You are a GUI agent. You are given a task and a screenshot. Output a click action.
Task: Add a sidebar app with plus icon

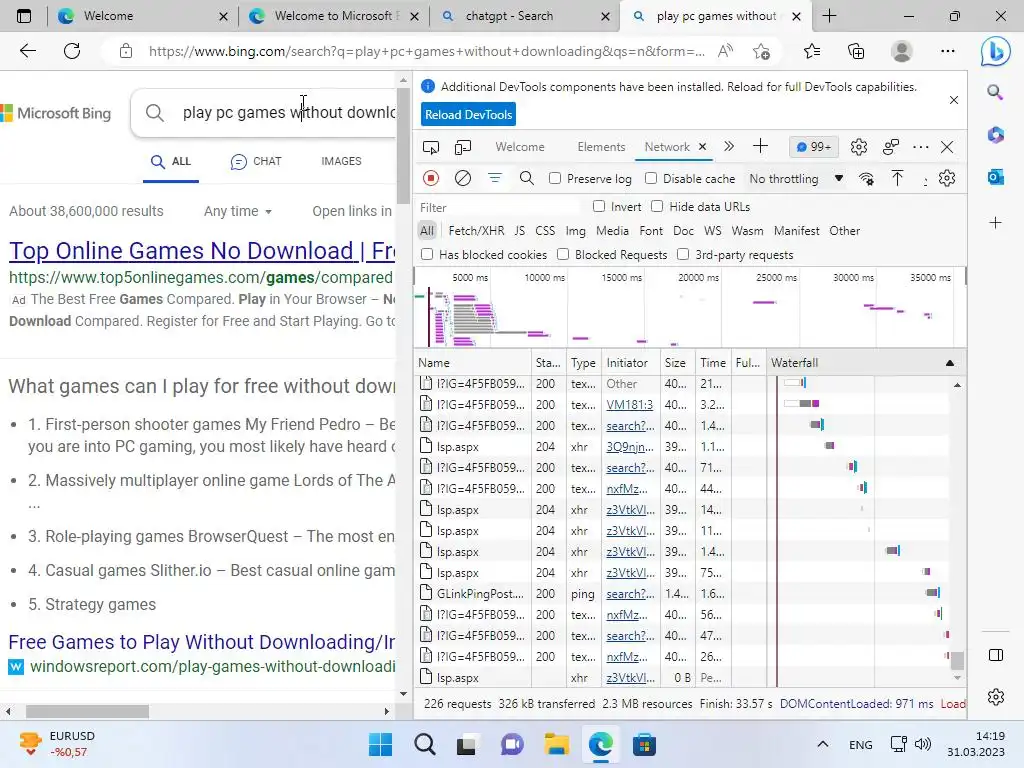pos(995,223)
